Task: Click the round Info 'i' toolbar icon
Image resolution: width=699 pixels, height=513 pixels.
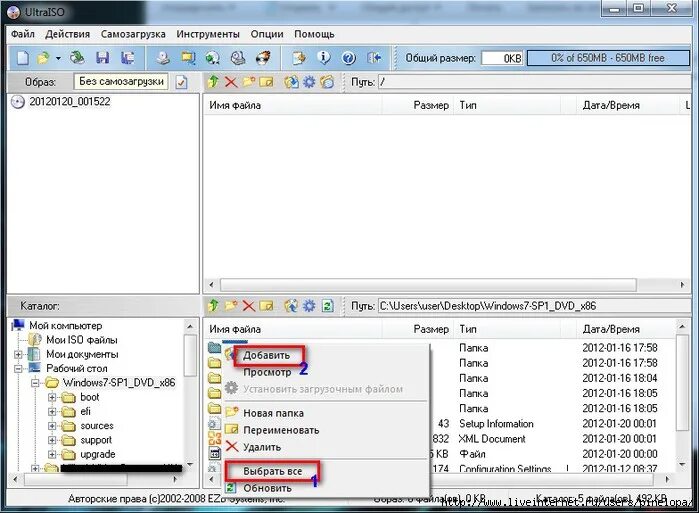Action: [324, 57]
